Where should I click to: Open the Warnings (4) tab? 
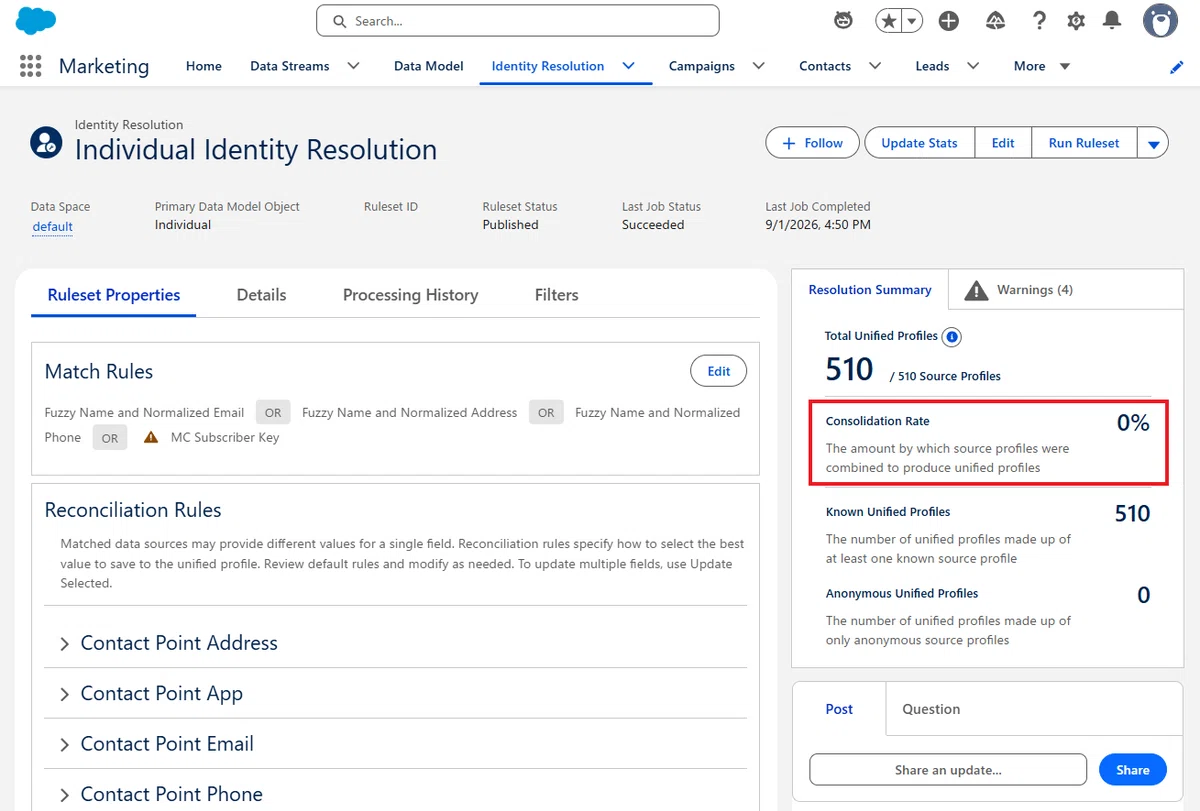click(x=1018, y=290)
